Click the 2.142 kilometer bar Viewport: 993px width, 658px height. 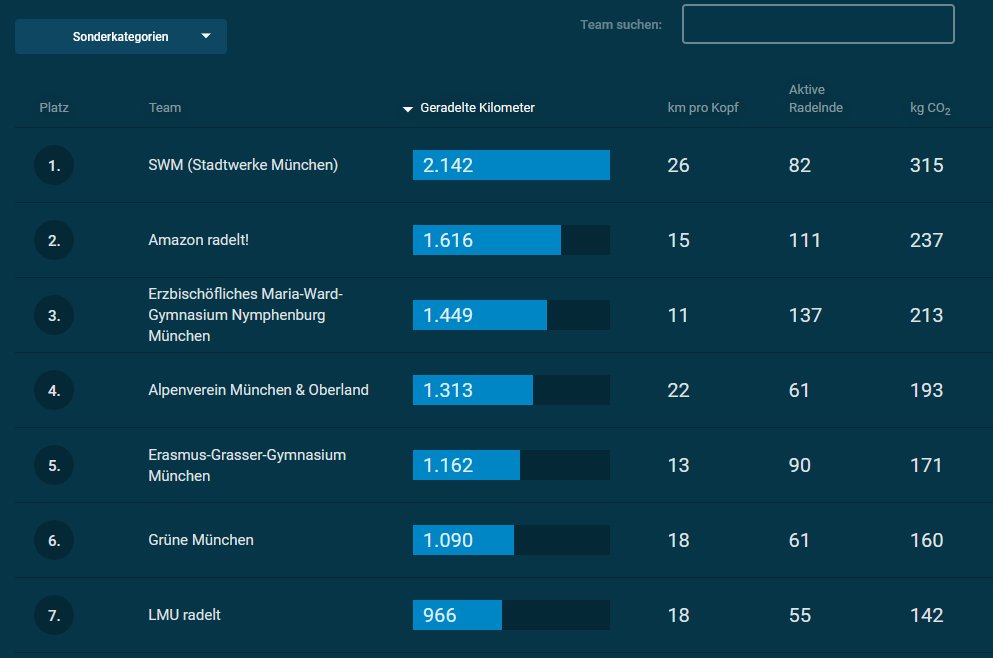tap(511, 165)
